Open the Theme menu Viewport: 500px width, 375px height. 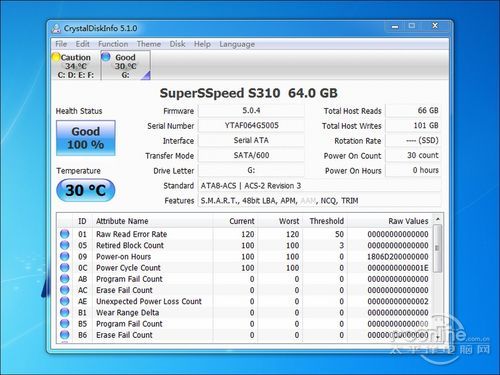pos(149,44)
